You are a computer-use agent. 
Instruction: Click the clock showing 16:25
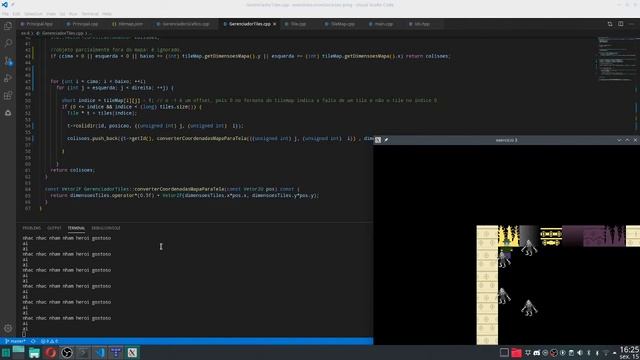pyautogui.click(x=629, y=350)
